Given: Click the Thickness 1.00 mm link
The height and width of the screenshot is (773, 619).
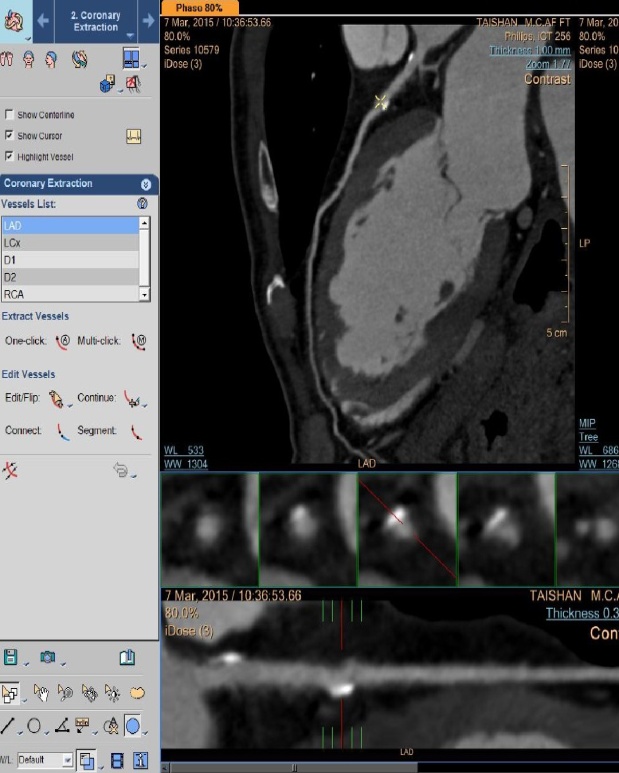Looking at the screenshot, I should point(531,49).
